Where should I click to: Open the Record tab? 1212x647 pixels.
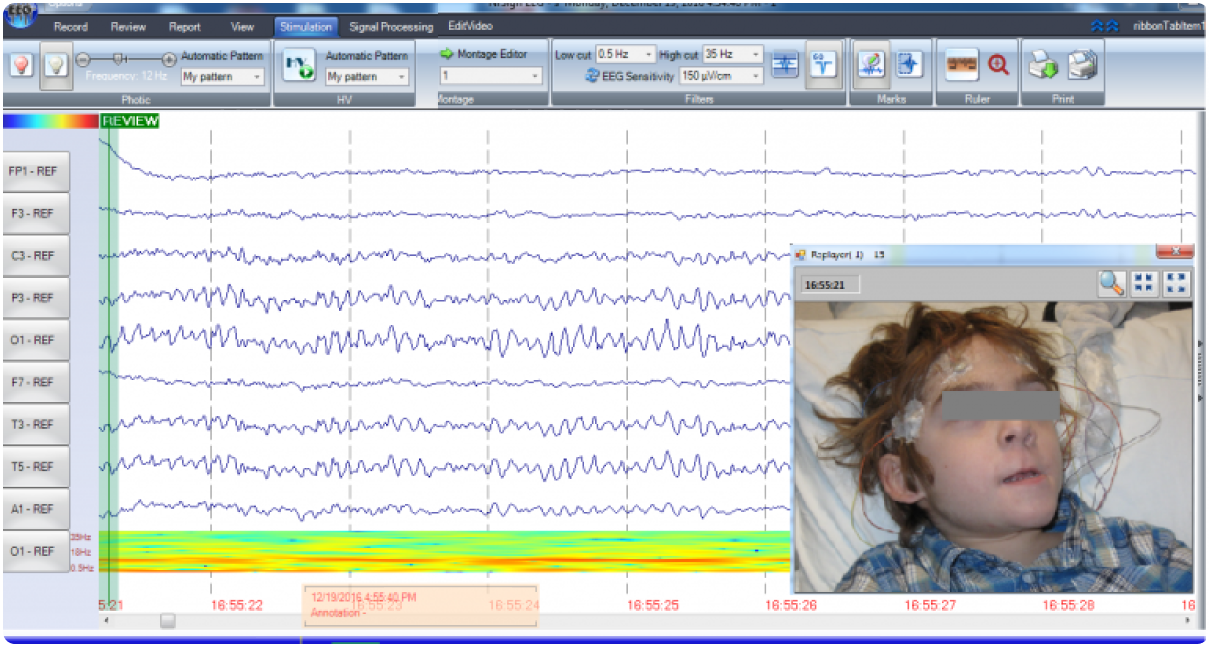(70, 27)
